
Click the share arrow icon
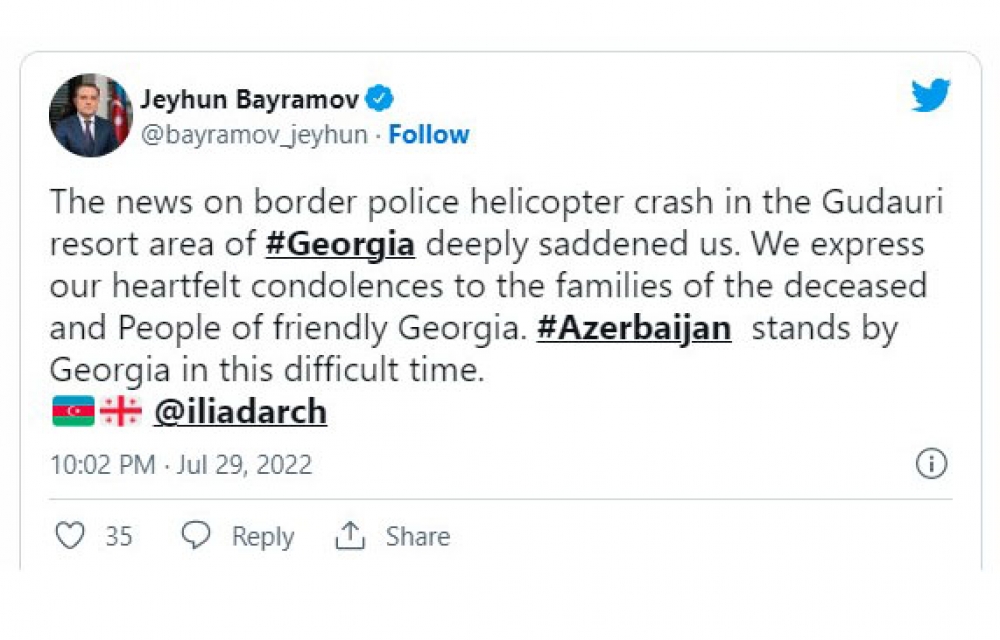[x=350, y=536]
